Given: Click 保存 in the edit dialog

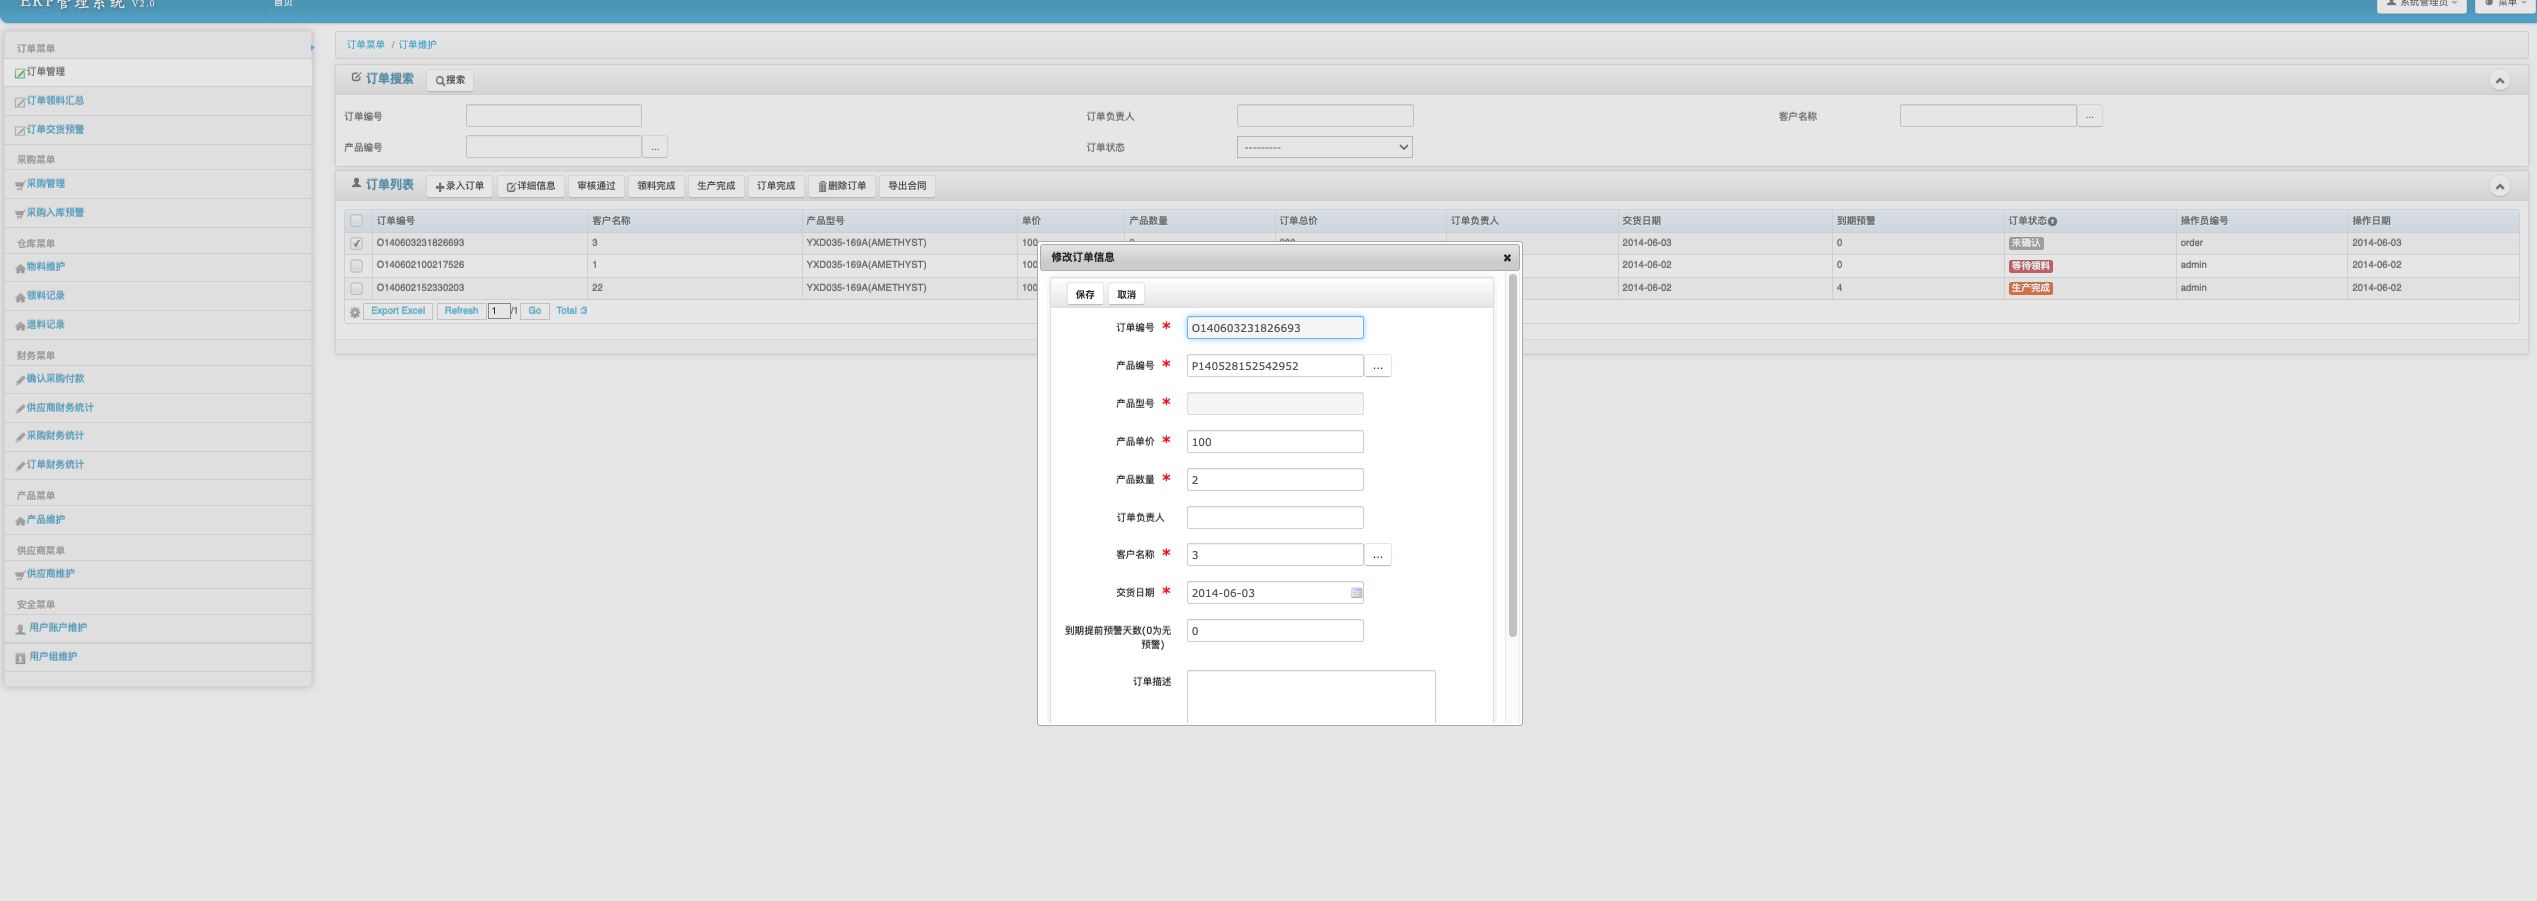Looking at the screenshot, I should (1085, 295).
